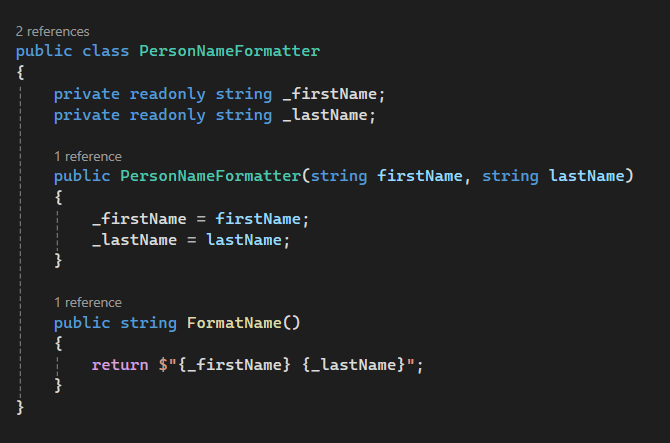
Task: Click inside the interpolated string in the return statement
Action: (x=290, y=364)
